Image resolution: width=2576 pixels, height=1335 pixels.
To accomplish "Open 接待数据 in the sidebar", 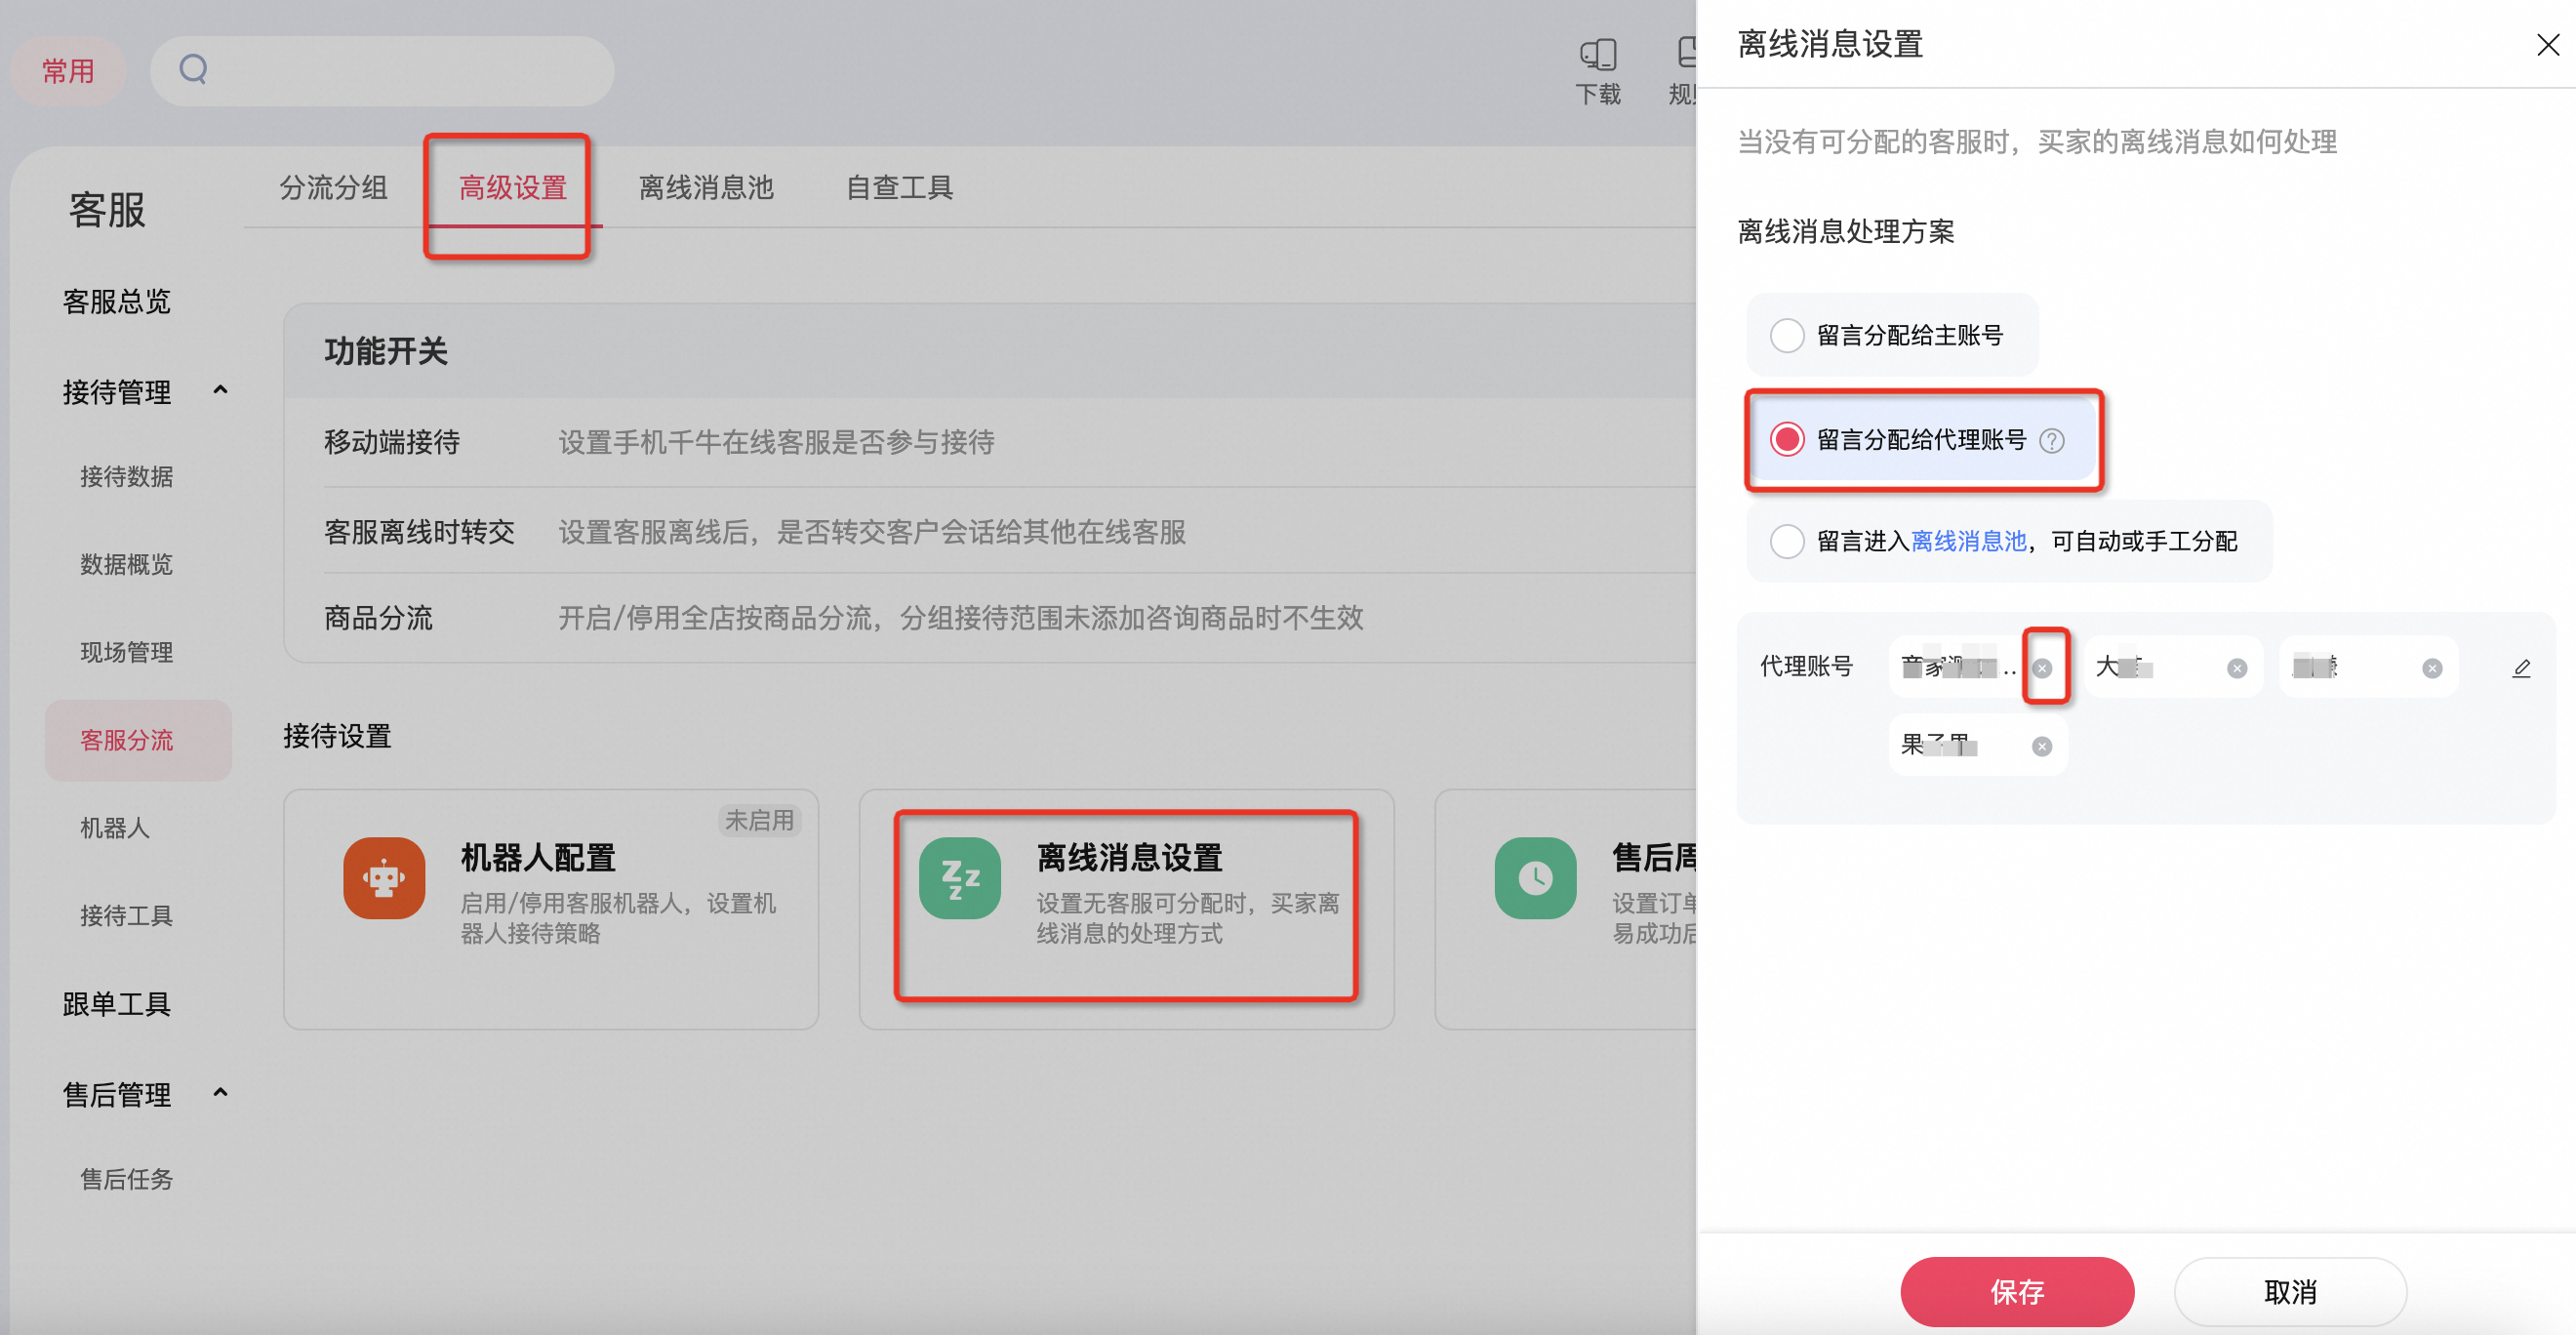I will pos(126,476).
